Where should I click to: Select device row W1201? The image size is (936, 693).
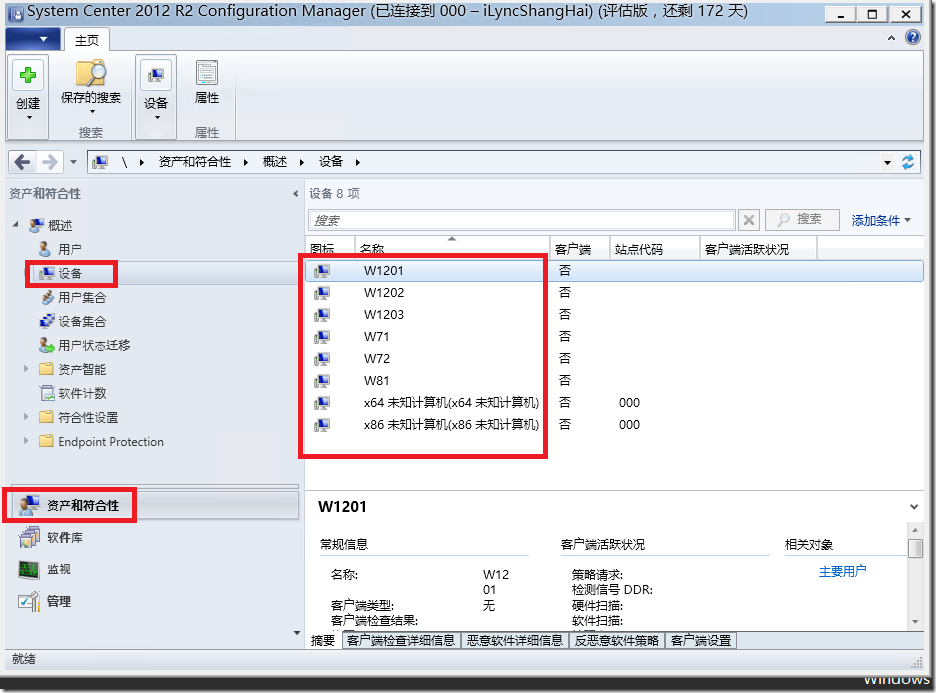pos(614,270)
